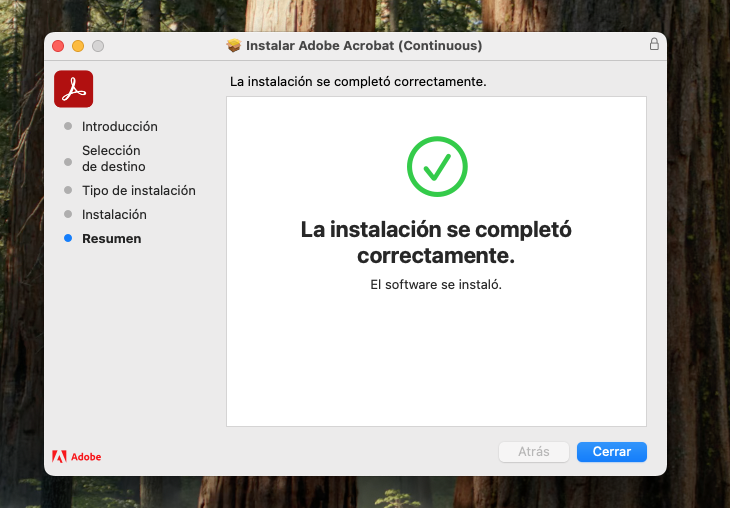Click the text El software se instaló.

436,284
